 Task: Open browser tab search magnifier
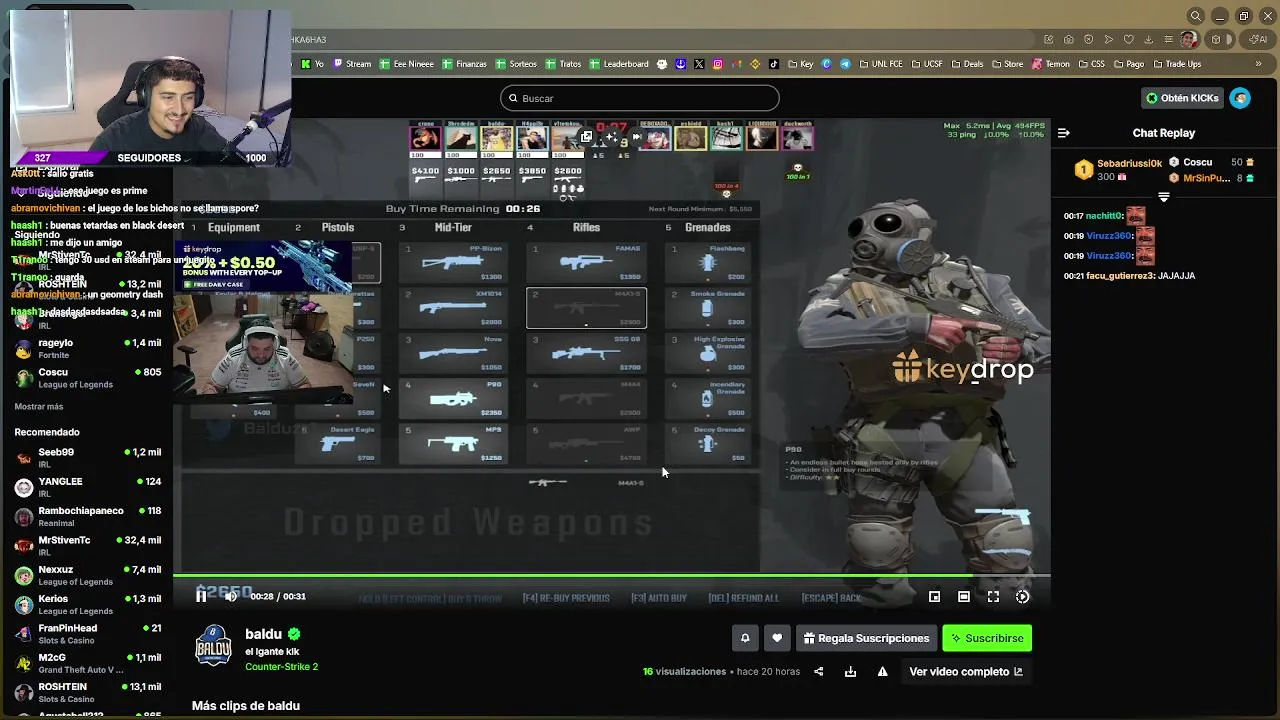click(1195, 16)
